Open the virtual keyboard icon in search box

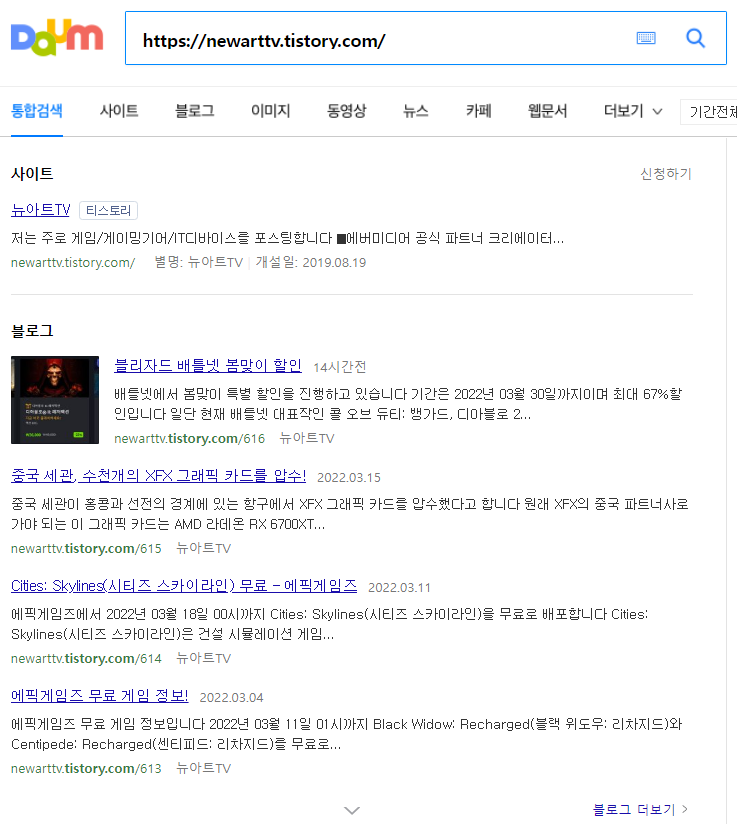pyautogui.click(x=646, y=38)
